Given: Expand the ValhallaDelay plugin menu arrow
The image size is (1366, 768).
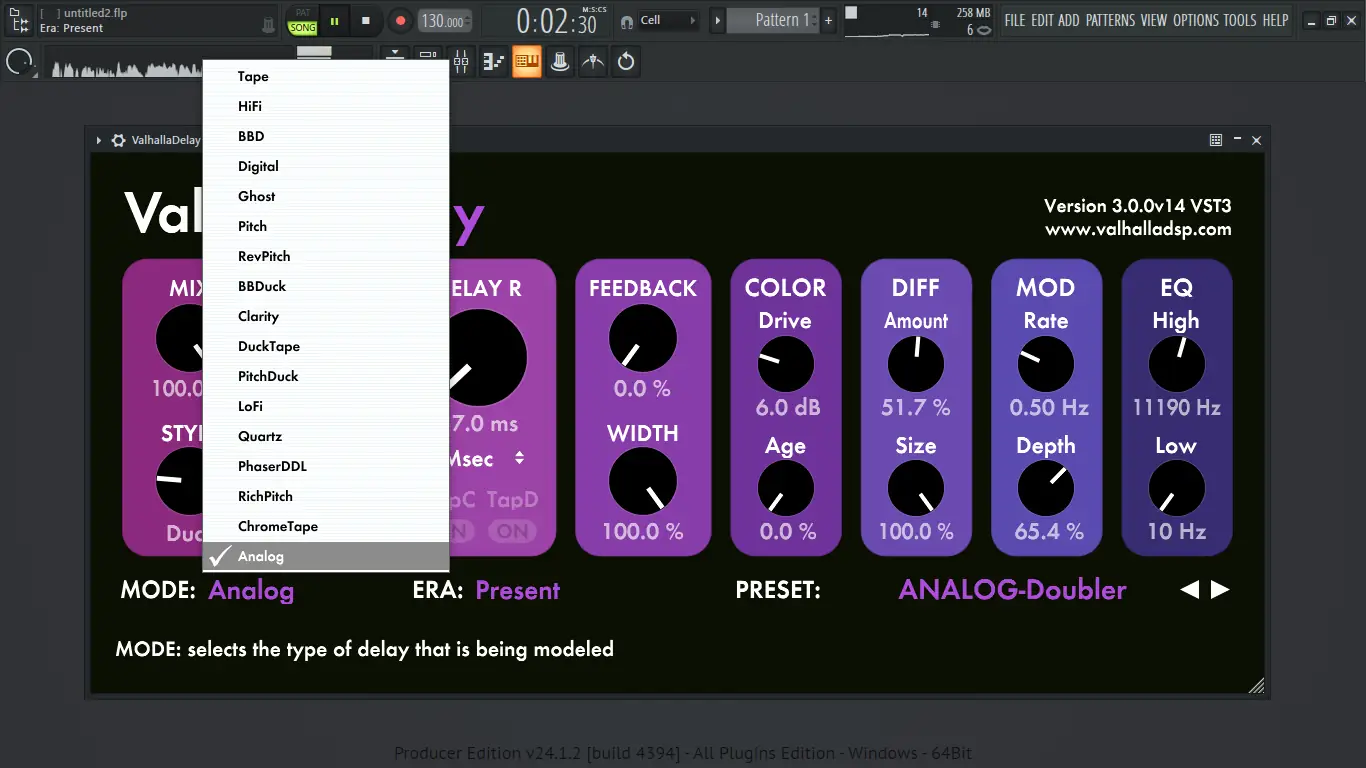Looking at the screenshot, I should tap(99, 141).
